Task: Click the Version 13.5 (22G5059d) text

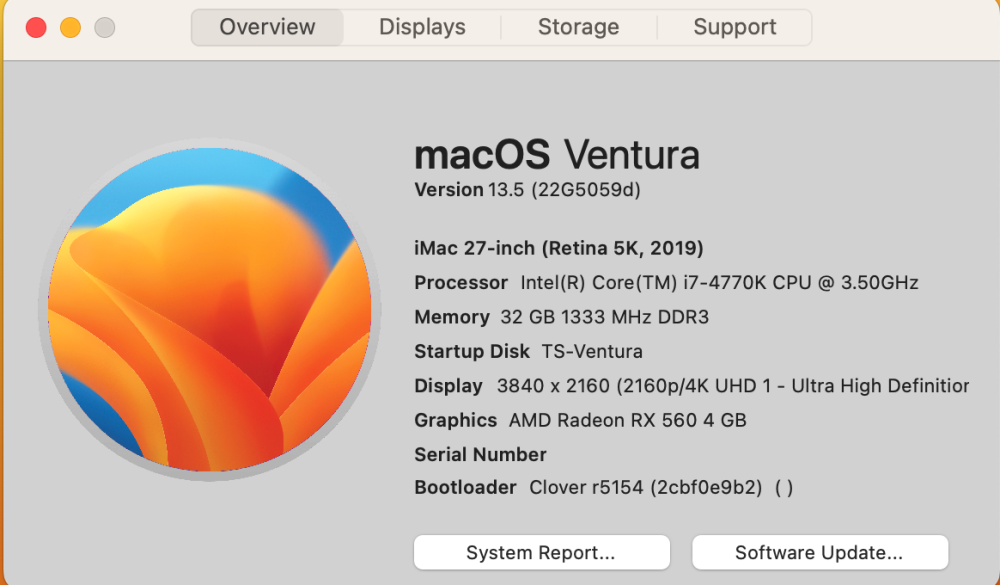Action: click(527, 189)
